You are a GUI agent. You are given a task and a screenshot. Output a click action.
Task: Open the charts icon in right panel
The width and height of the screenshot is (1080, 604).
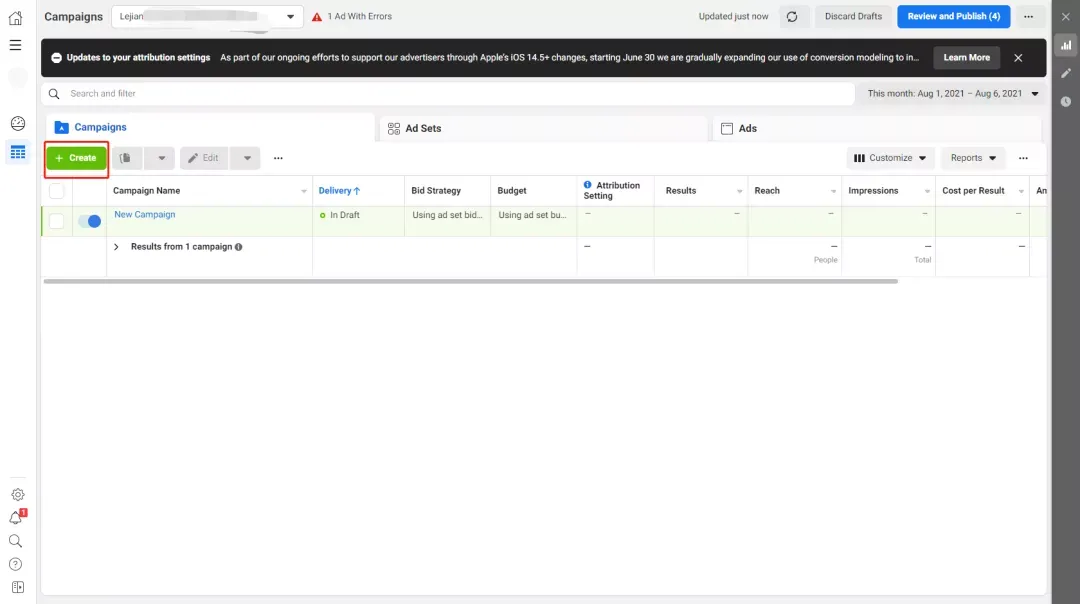point(1066,45)
